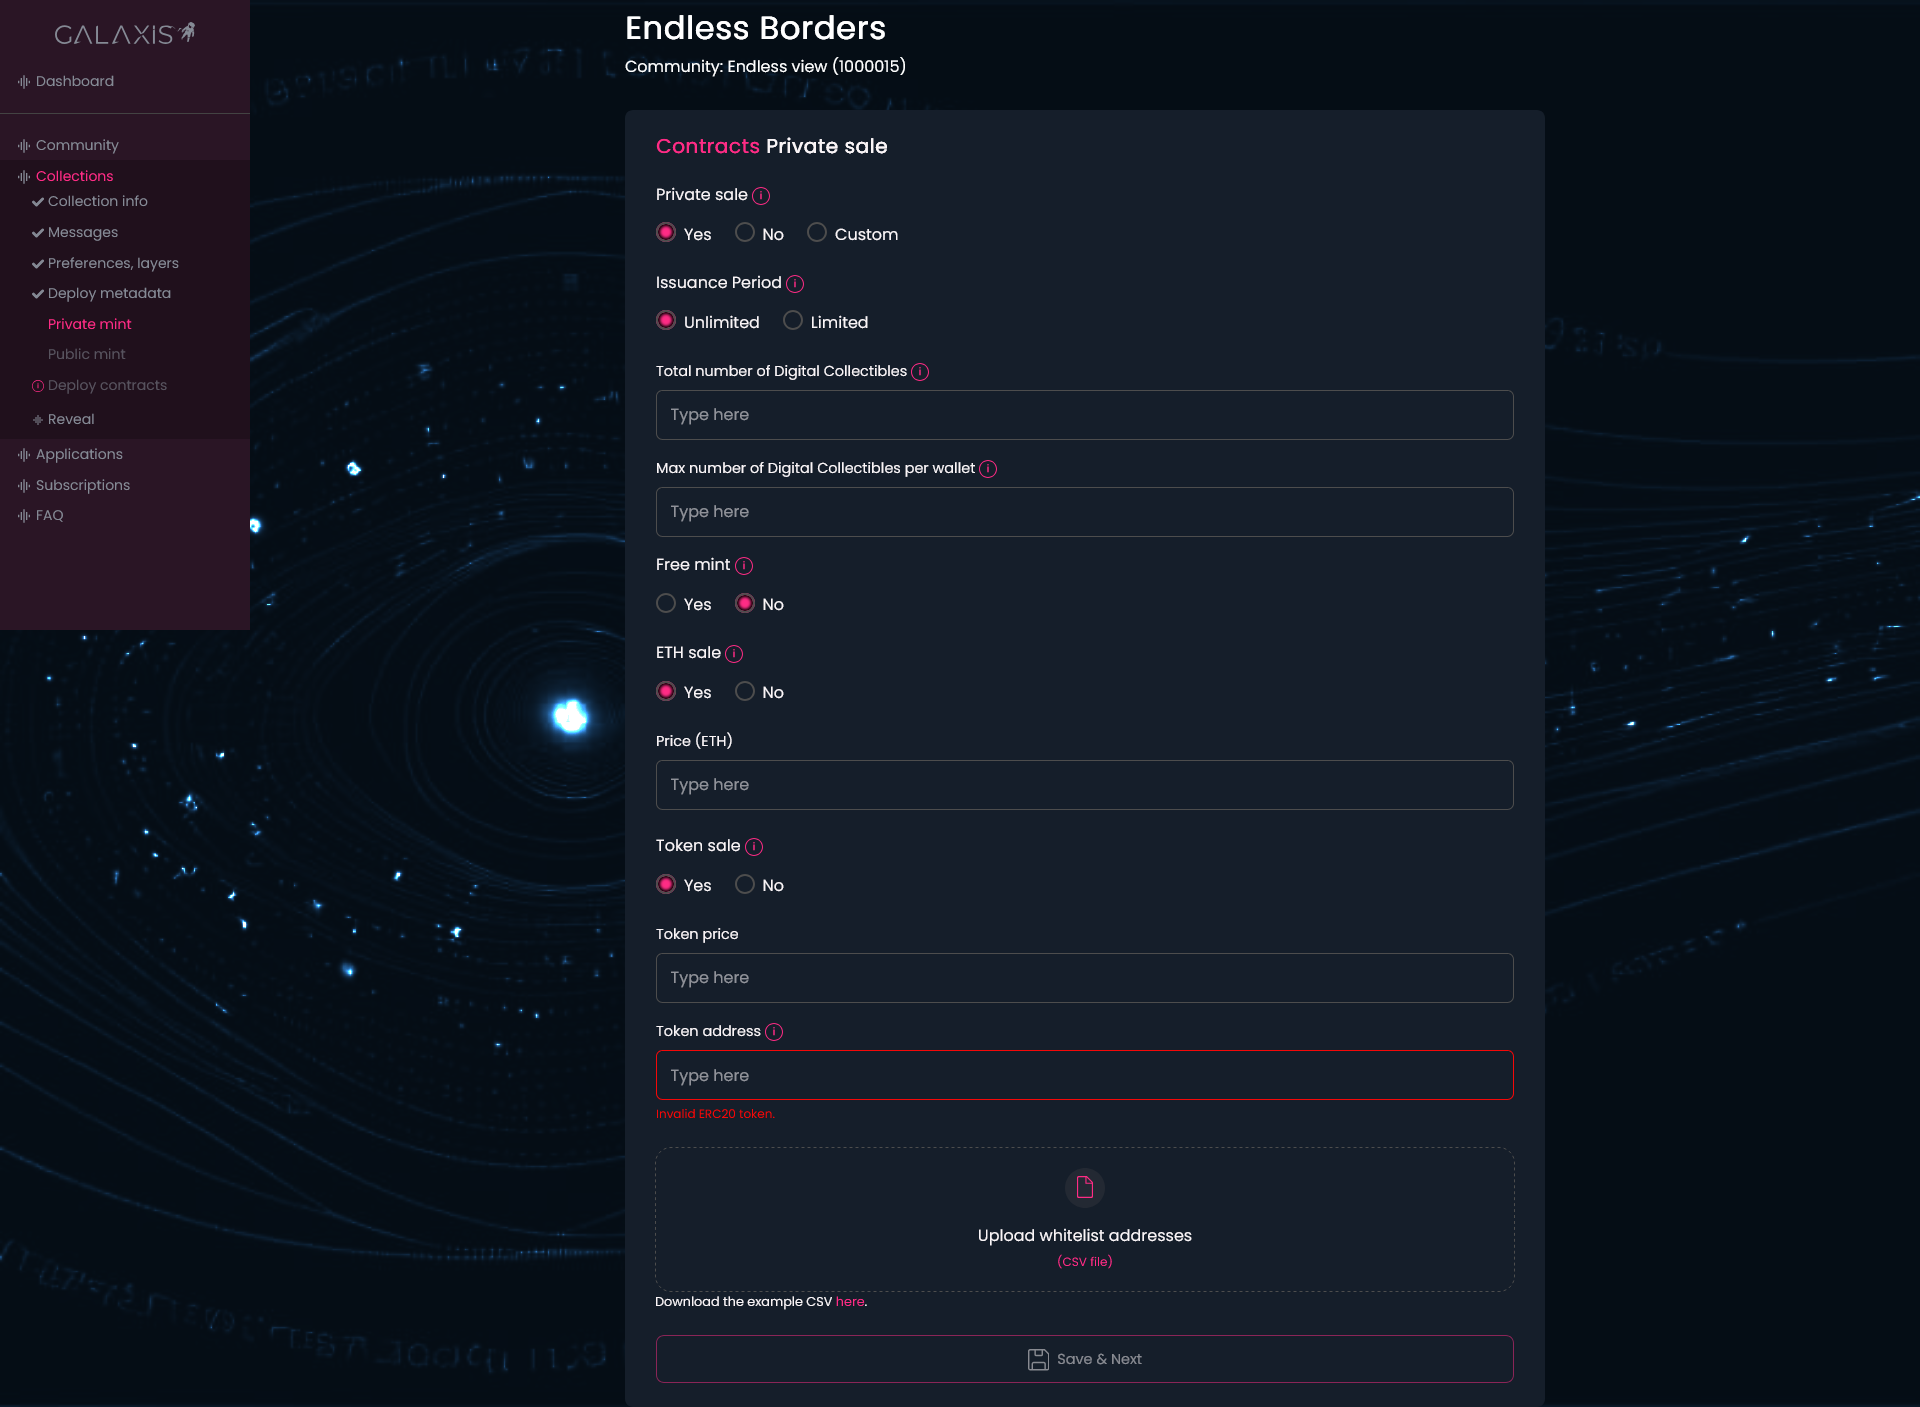The width and height of the screenshot is (1920, 1407).
Task: Expand the Community sidebar section
Action: click(x=77, y=145)
